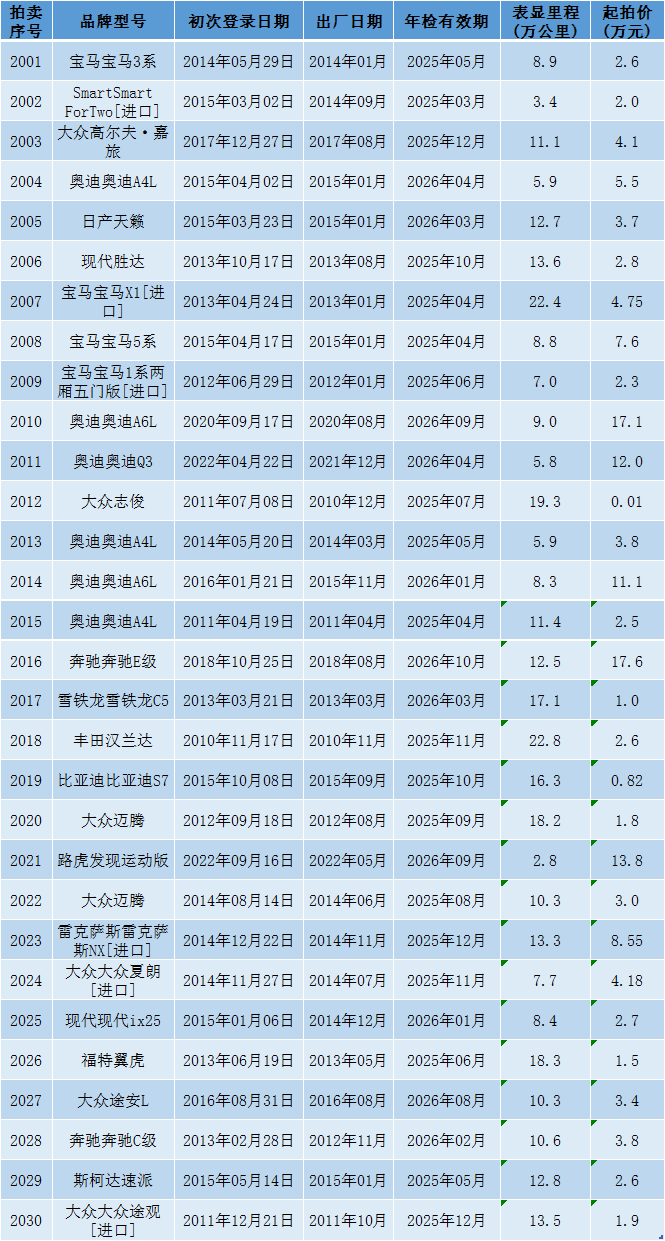Select the 宝马宝马3系 model cell
This screenshot has width=665, height=1241.
pyautogui.click(x=113, y=61)
